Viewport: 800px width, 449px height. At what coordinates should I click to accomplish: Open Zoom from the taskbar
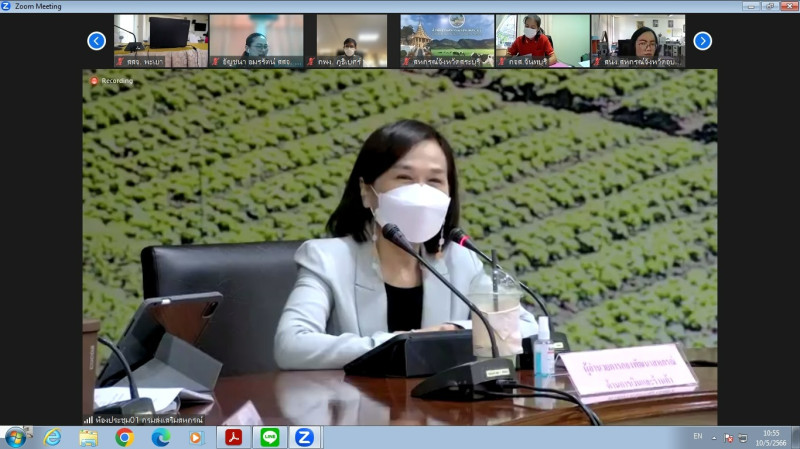pyautogui.click(x=305, y=437)
